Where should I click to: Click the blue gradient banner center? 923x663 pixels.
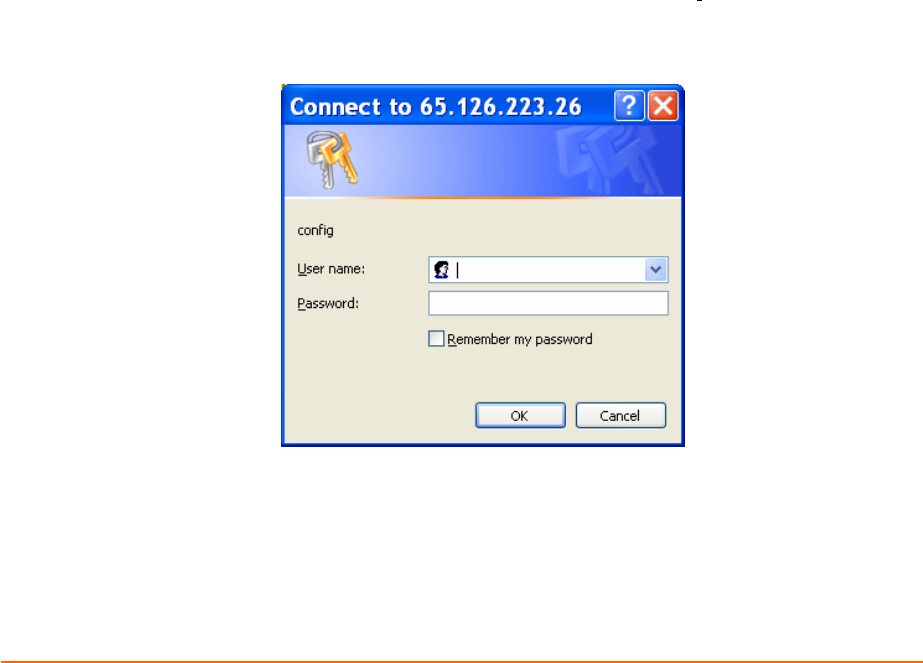[x=483, y=160]
